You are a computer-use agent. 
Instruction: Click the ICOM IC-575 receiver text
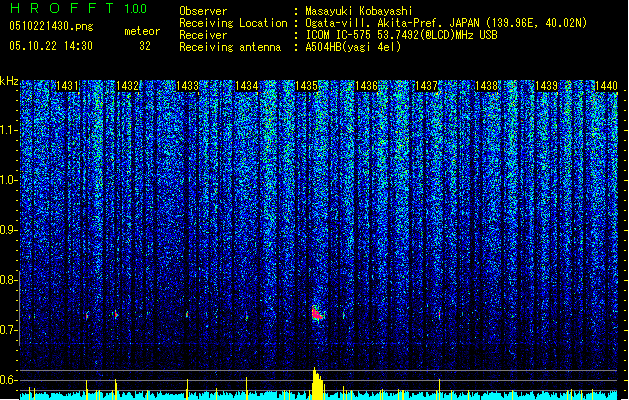pyautogui.click(x=401, y=35)
